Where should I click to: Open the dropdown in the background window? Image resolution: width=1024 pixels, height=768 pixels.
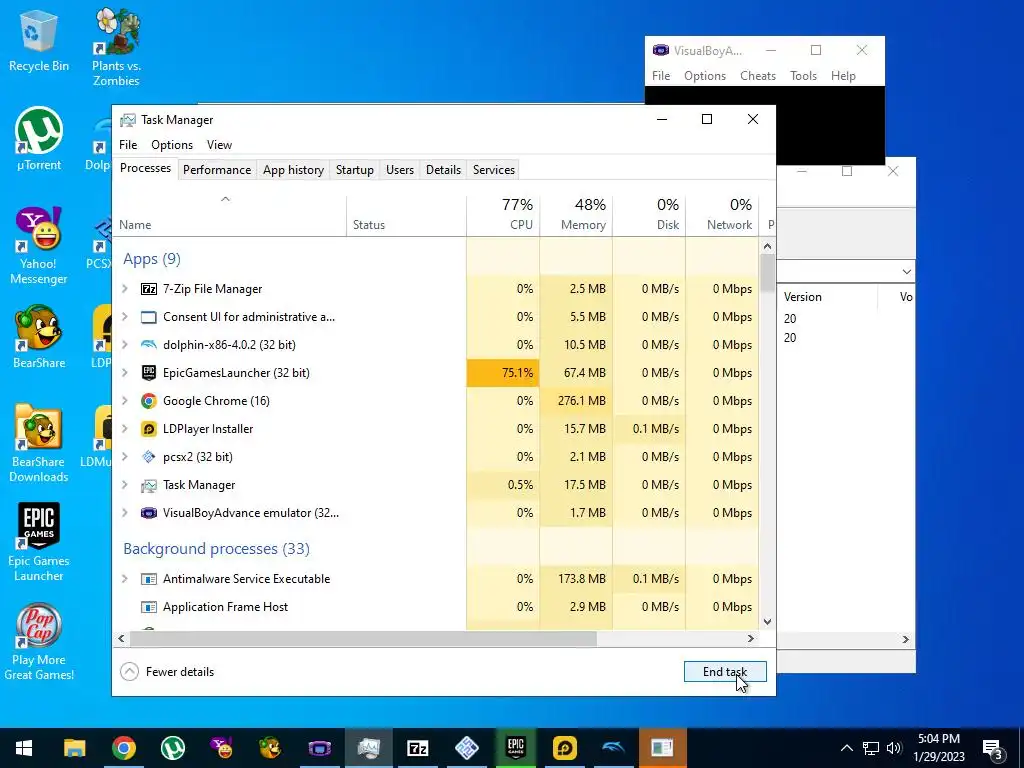click(x=906, y=272)
